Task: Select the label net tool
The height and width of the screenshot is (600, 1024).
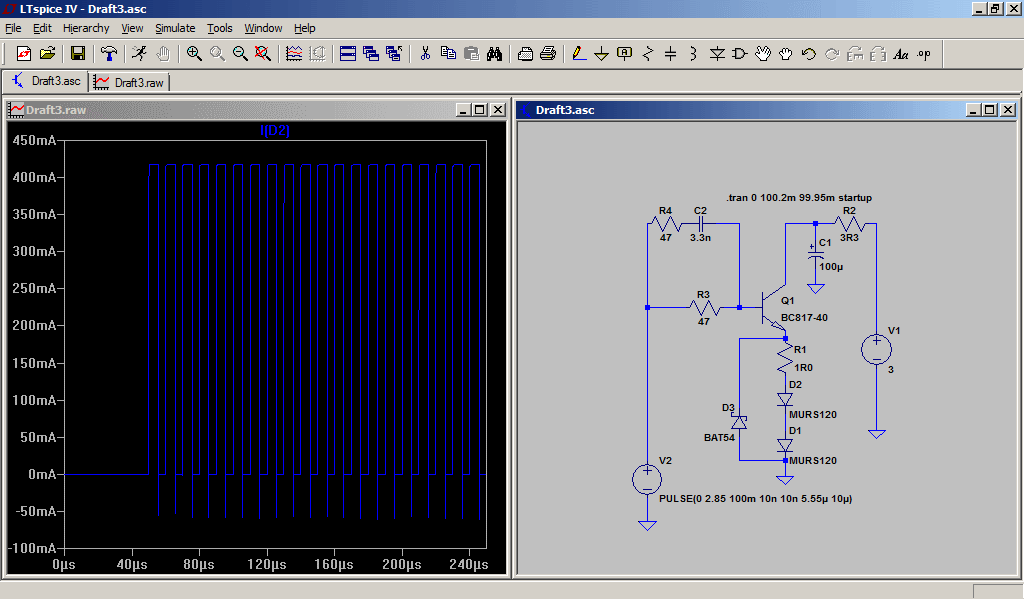Action: click(x=624, y=54)
